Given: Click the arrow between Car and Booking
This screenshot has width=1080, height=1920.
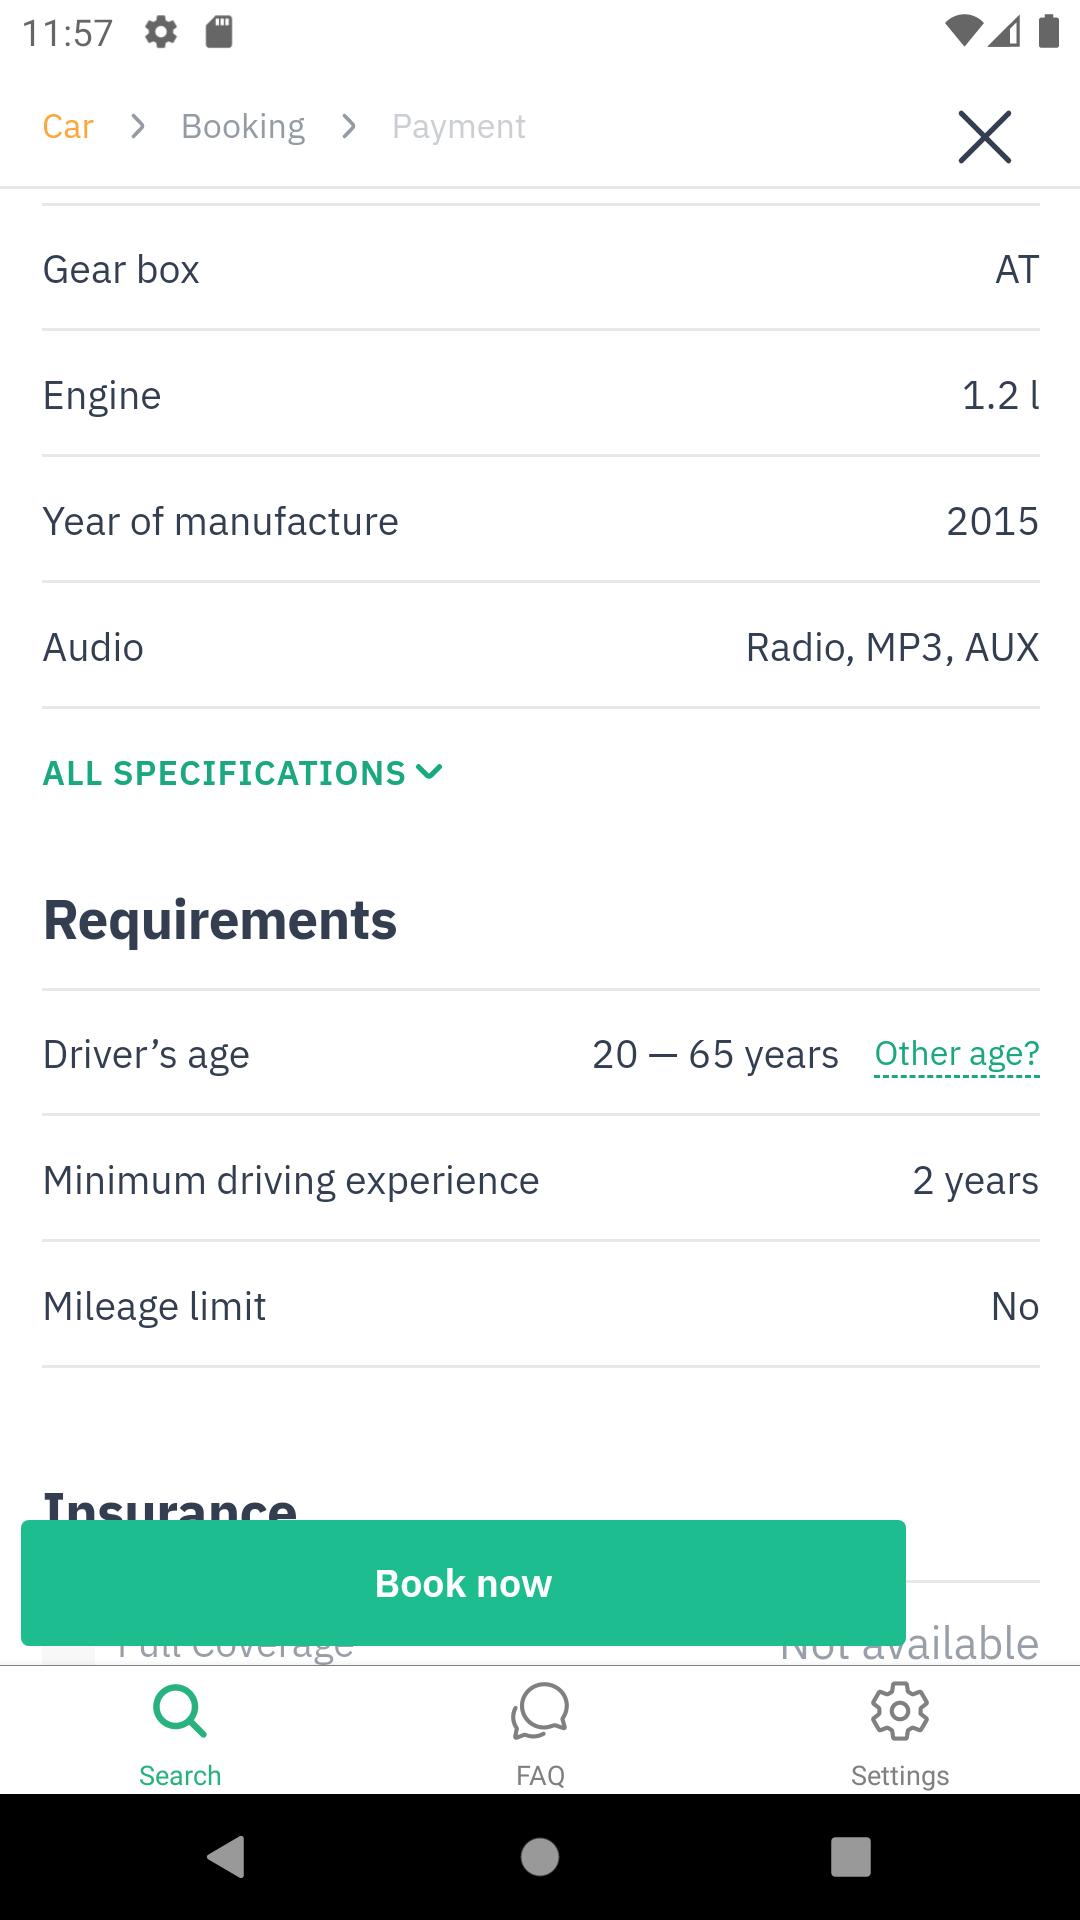Looking at the screenshot, I should pos(138,127).
